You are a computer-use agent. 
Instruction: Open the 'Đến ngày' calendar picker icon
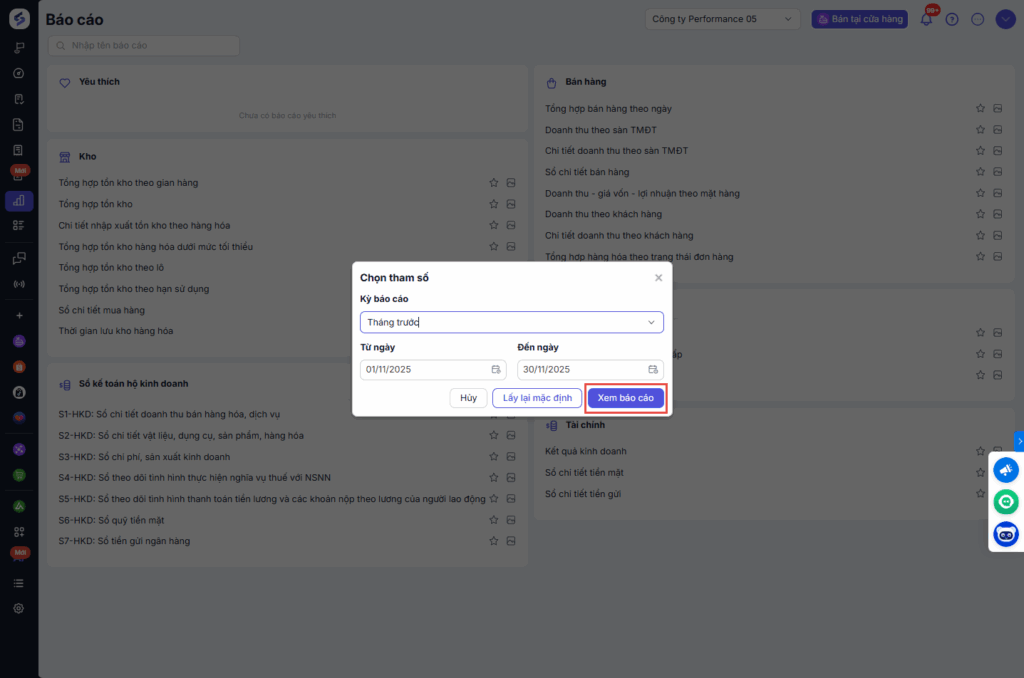click(x=653, y=369)
